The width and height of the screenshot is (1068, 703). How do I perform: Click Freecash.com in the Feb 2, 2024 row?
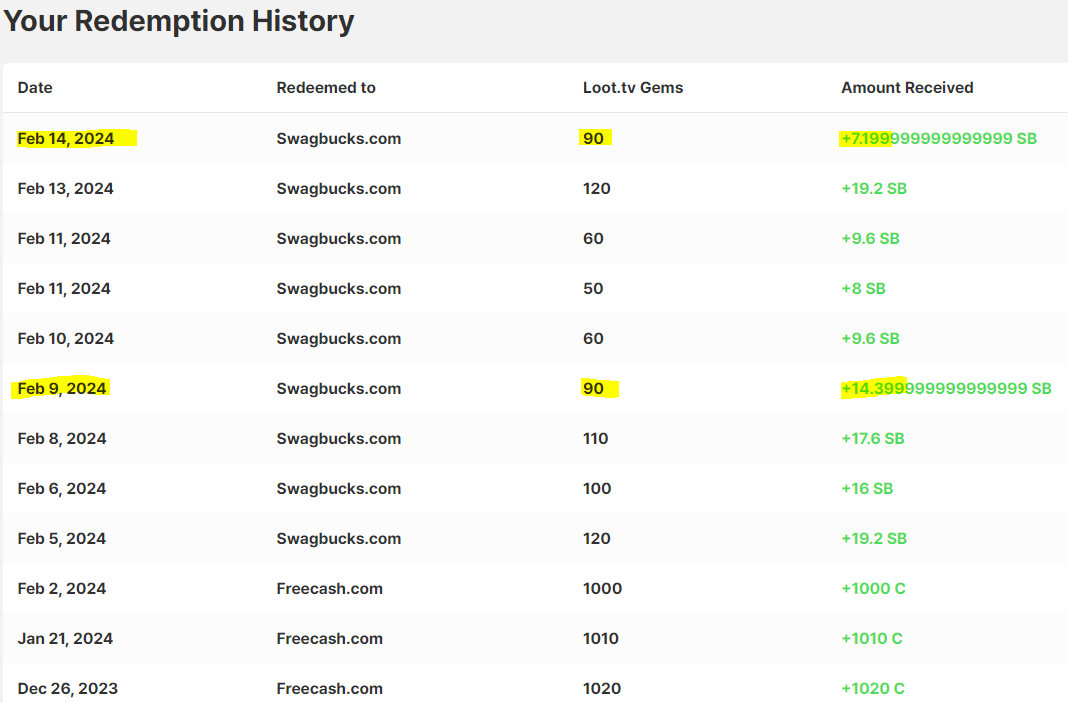click(330, 589)
